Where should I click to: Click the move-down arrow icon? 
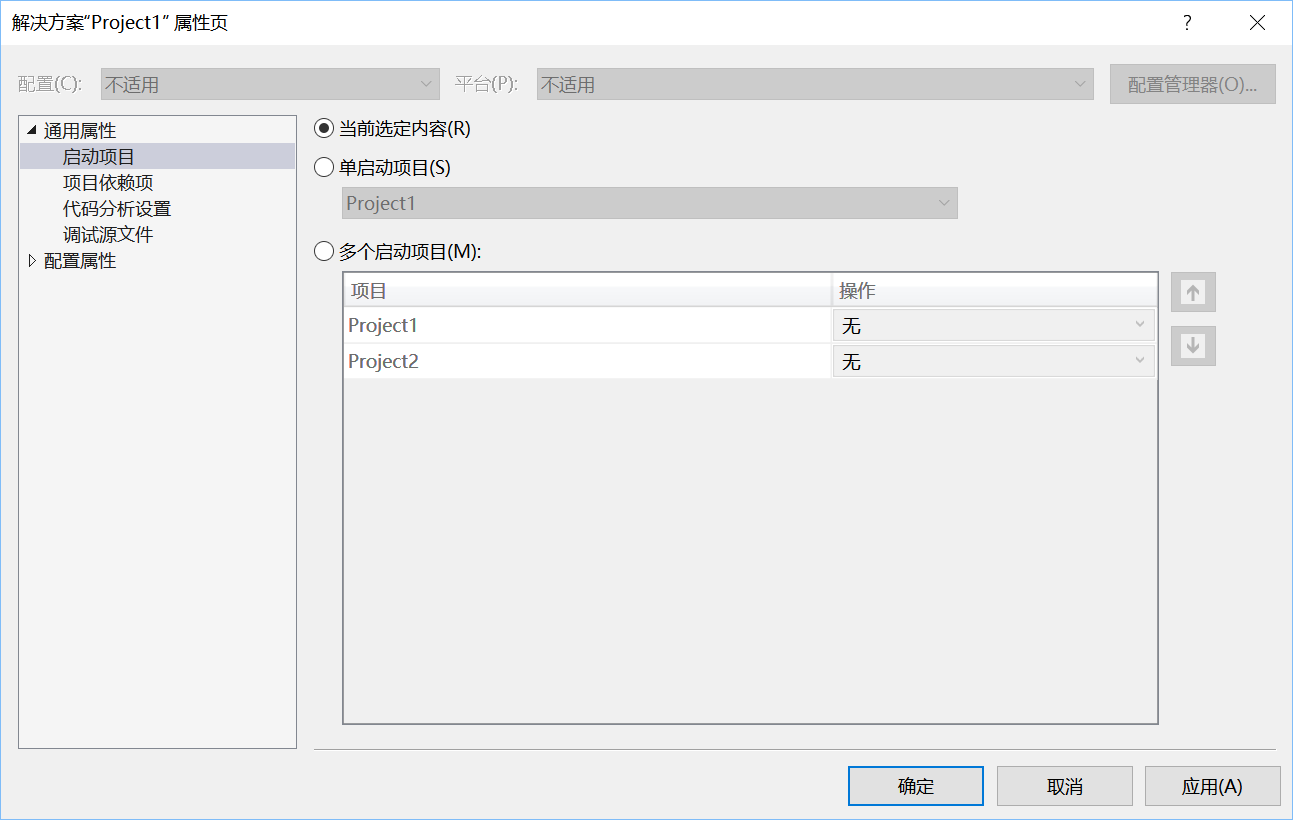[1192, 345]
